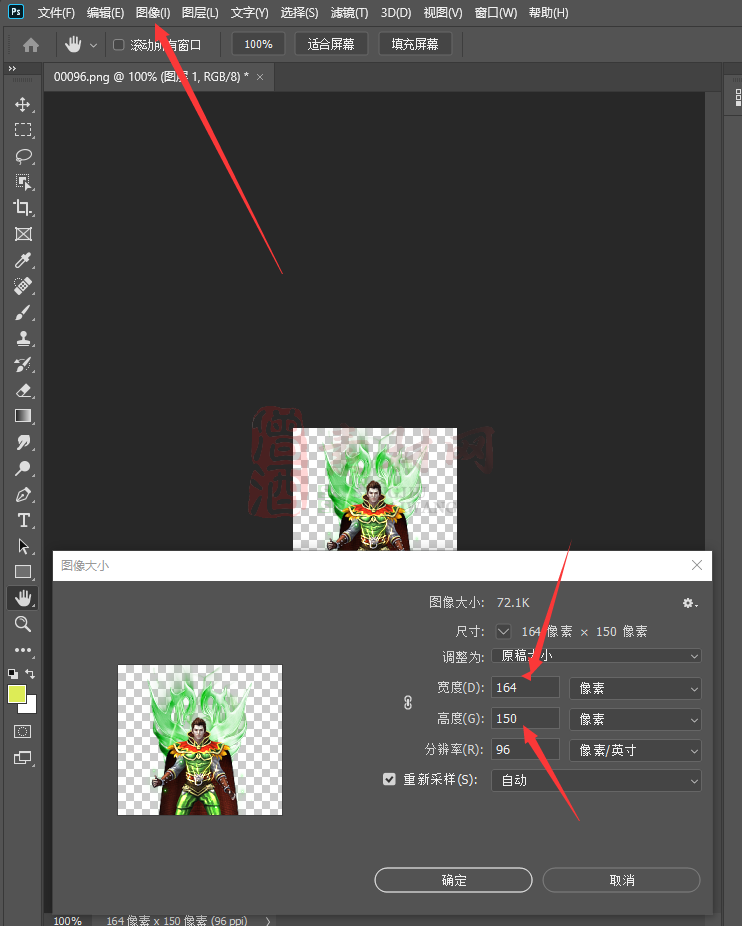Select the Lasso tool

coord(23,156)
